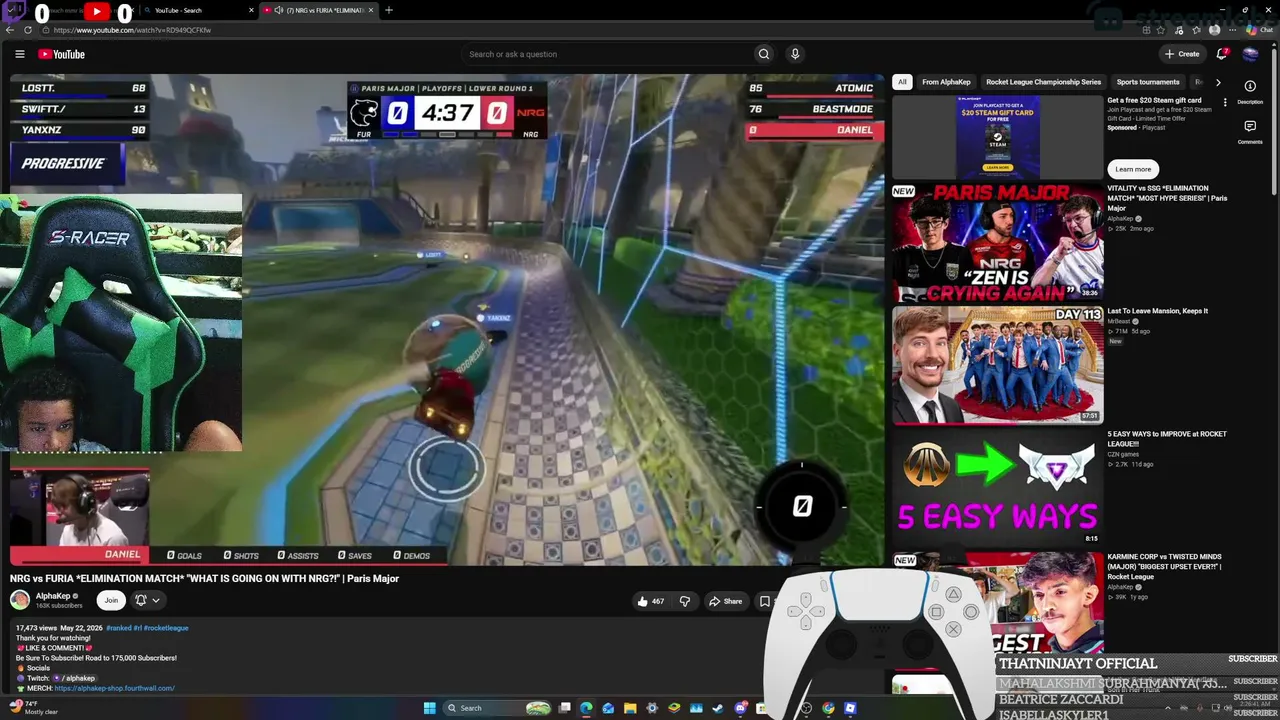This screenshot has height=720, width=1280.
Task: Click the Join channel button
Action: coord(111,600)
